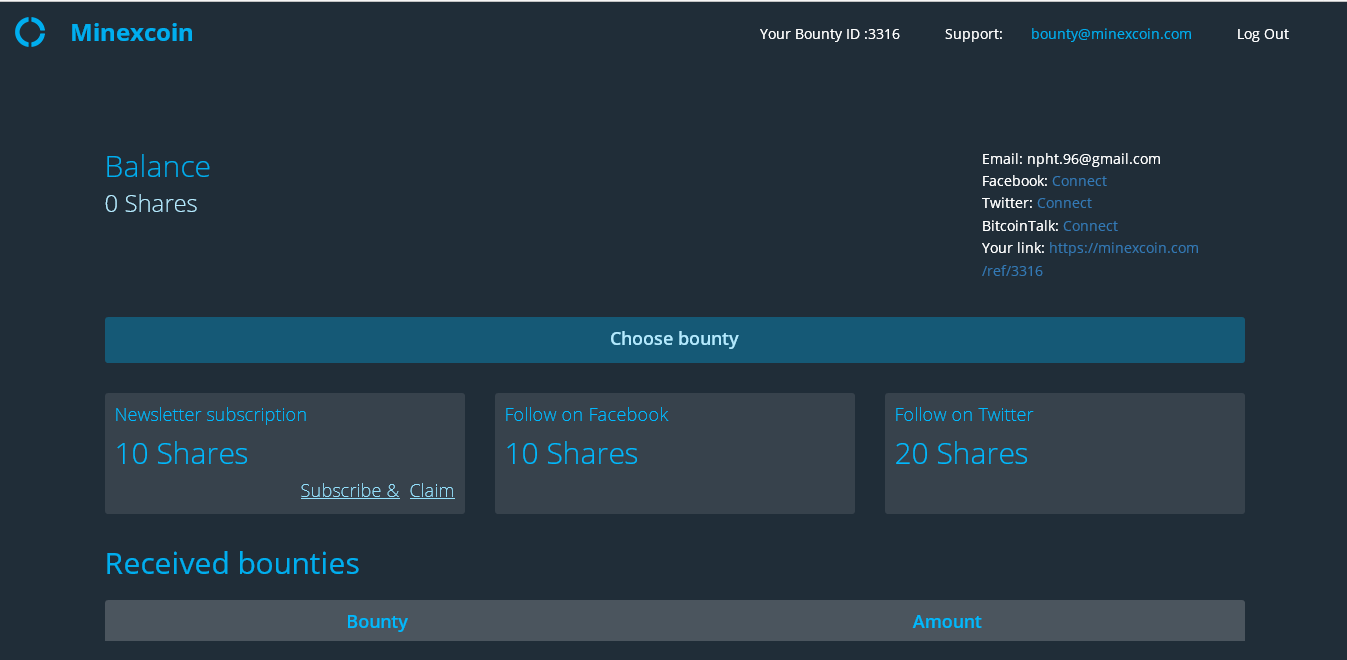
Task: Click the 20 Shares value on Twitter card
Action: click(x=961, y=454)
